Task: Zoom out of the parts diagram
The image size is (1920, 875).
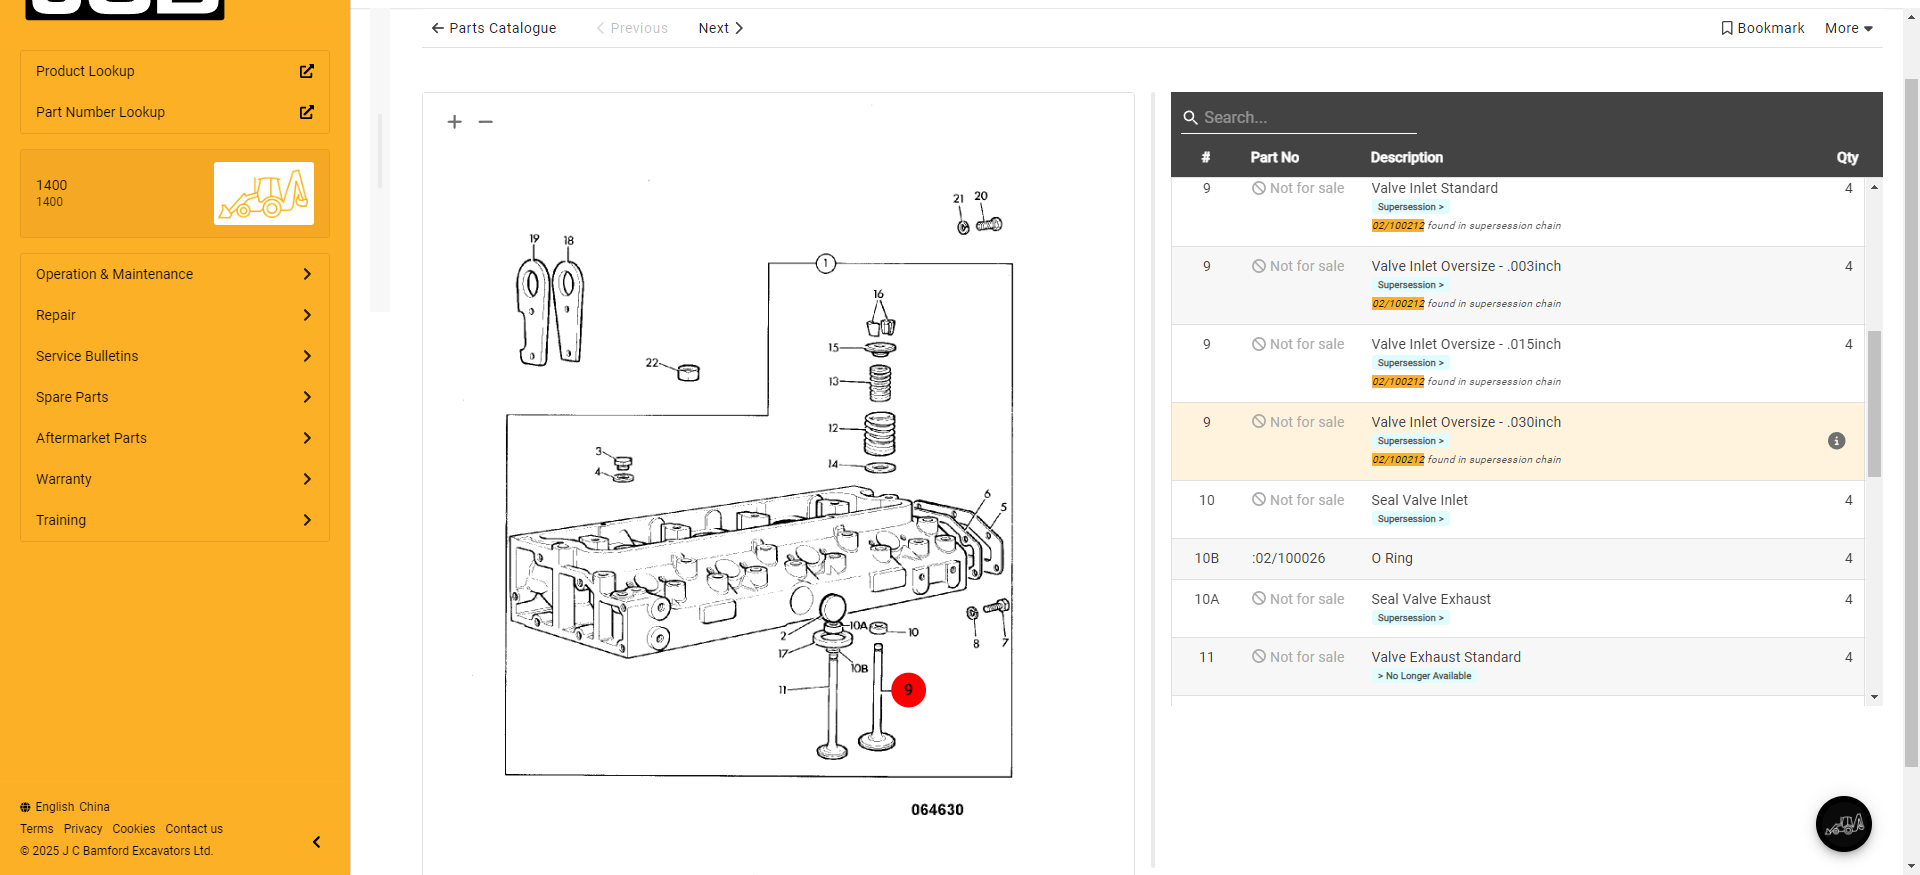Action: (x=486, y=122)
